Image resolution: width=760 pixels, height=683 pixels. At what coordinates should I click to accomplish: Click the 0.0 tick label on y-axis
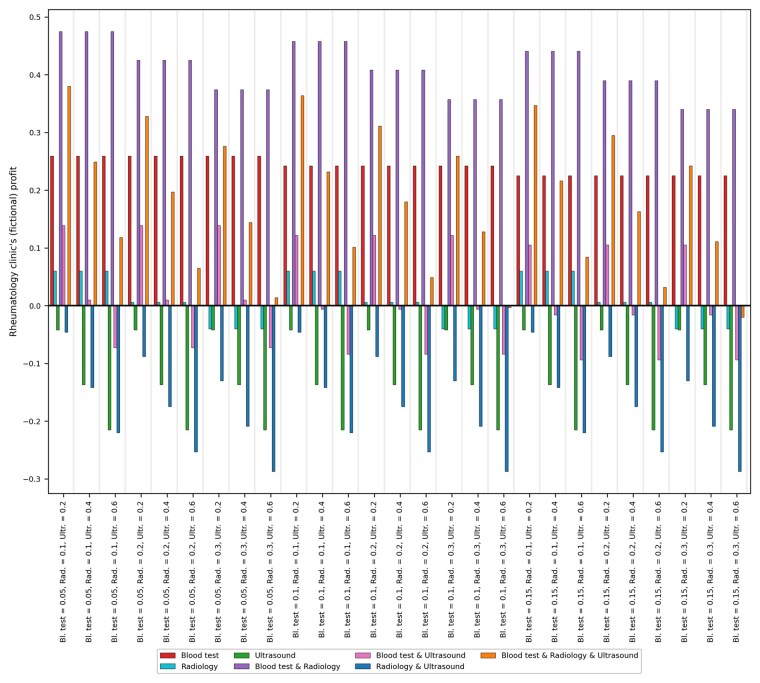(x=32, y=306)
